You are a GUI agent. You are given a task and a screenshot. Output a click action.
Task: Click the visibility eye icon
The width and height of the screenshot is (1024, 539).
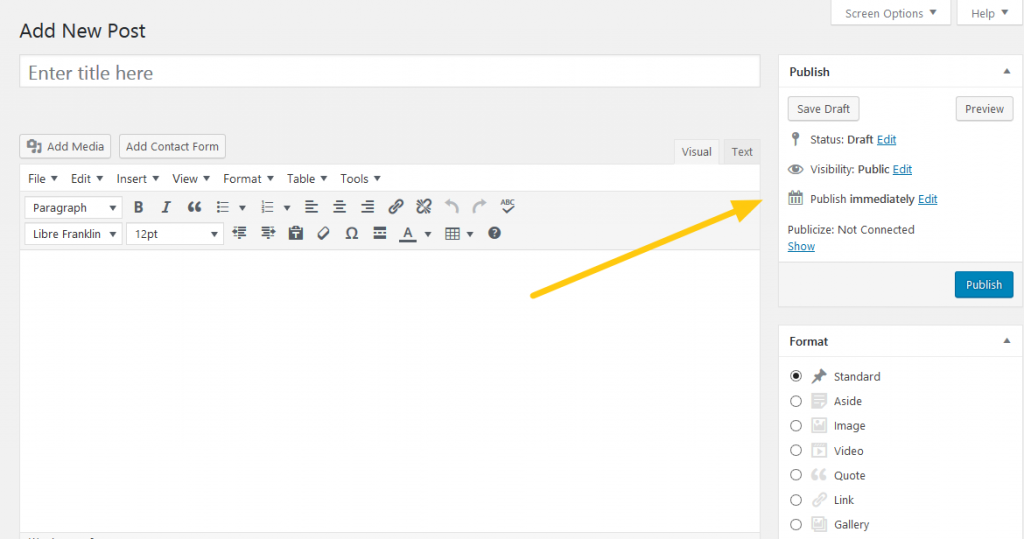click(795, 169)
